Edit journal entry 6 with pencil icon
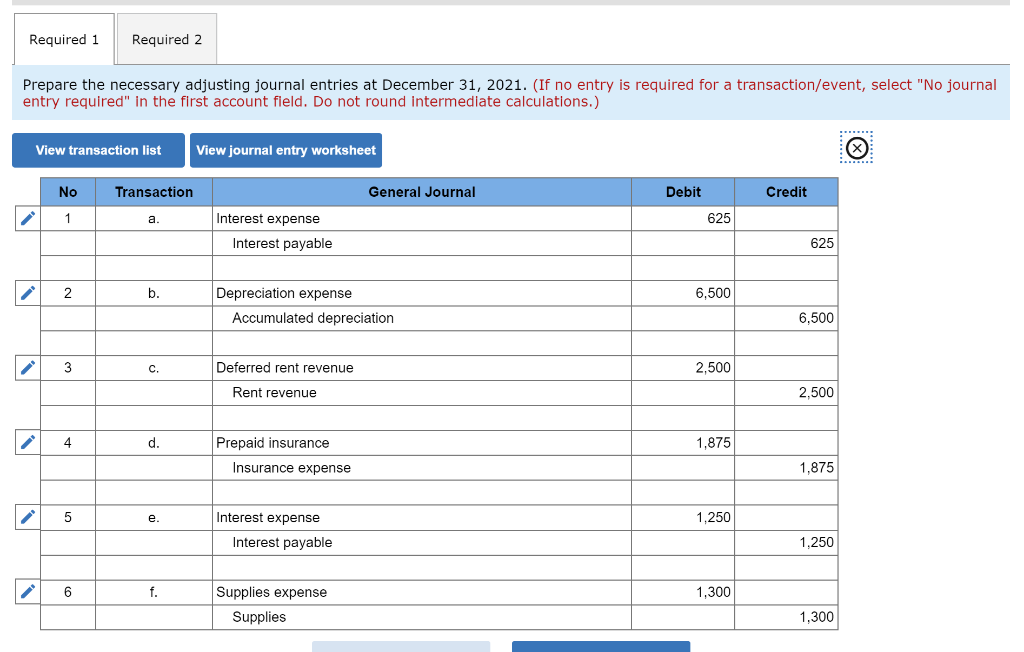The image size is (1024, 652). (x=27, y=592)
